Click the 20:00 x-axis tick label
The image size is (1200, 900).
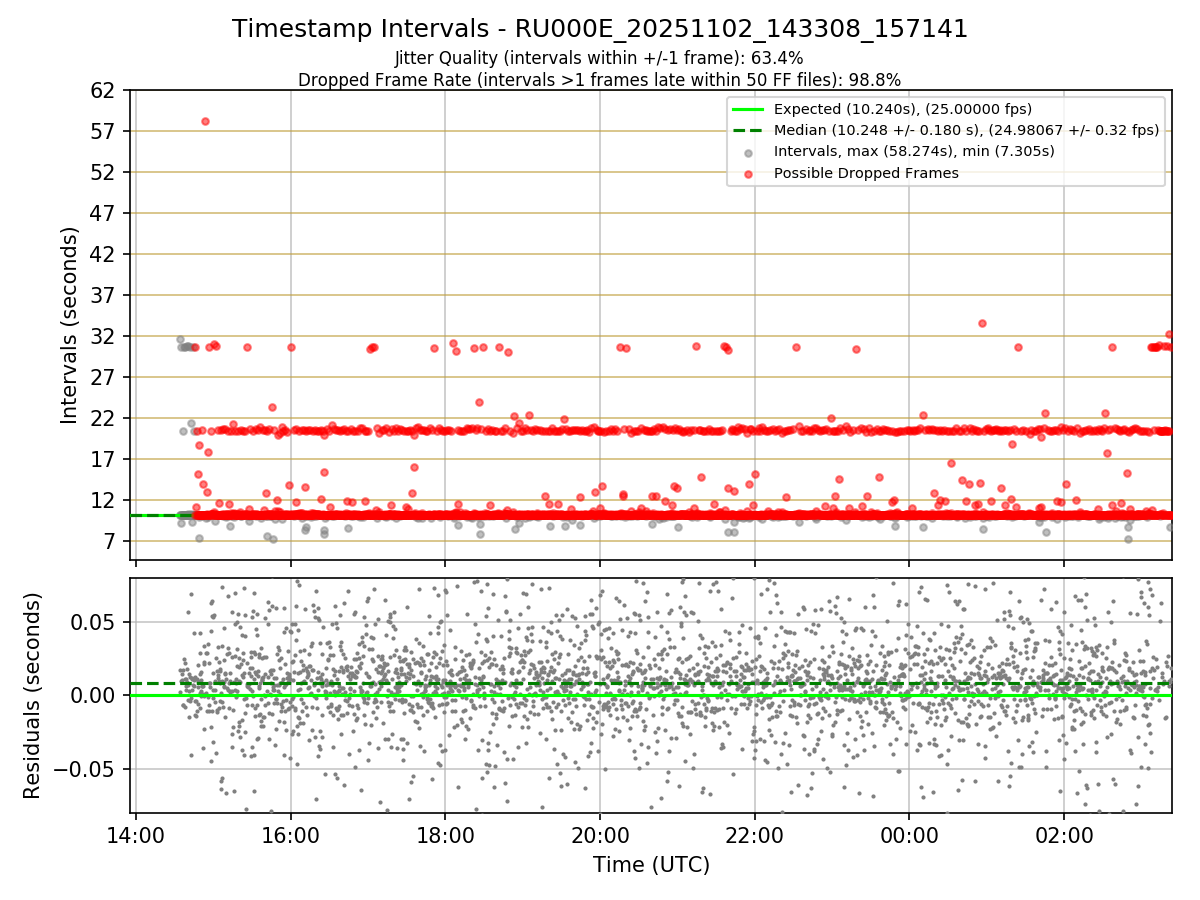(599, 833)
